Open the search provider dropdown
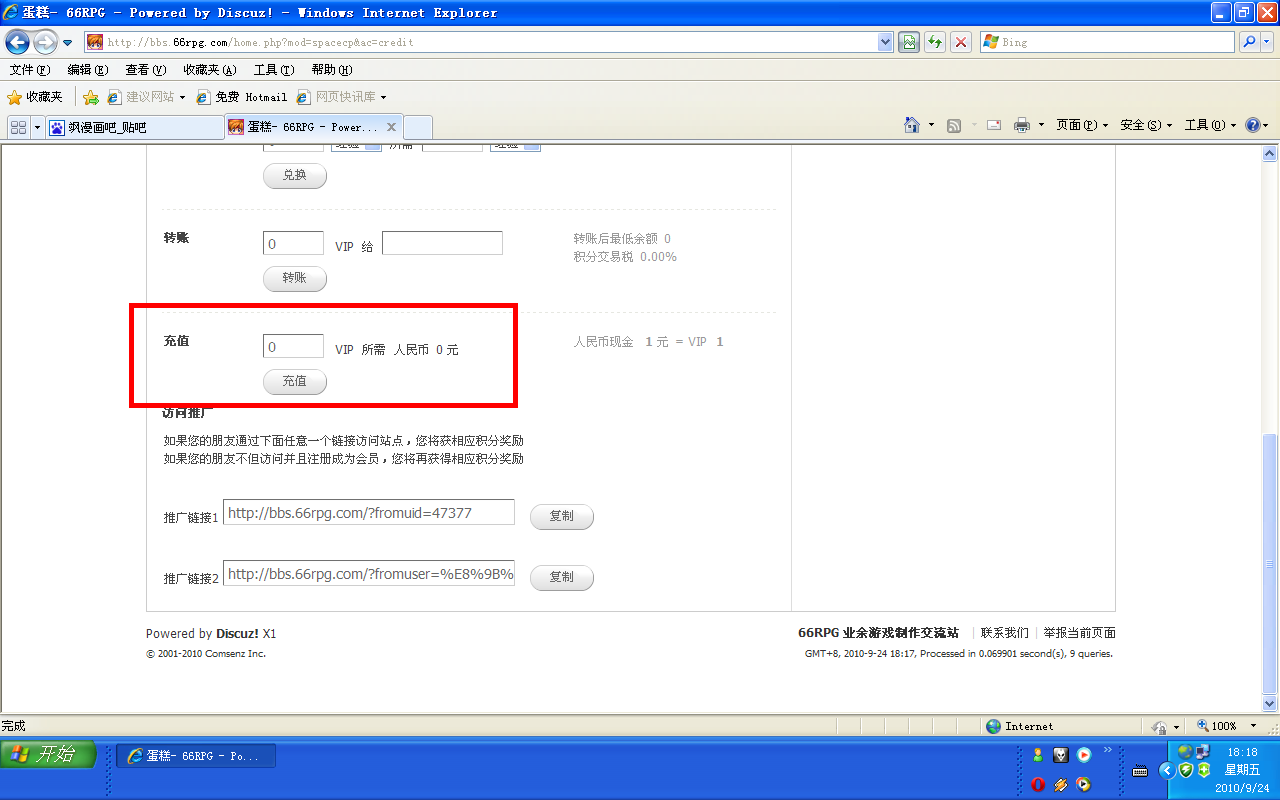Screen dimensions: 1280x800 [1266, 42]
